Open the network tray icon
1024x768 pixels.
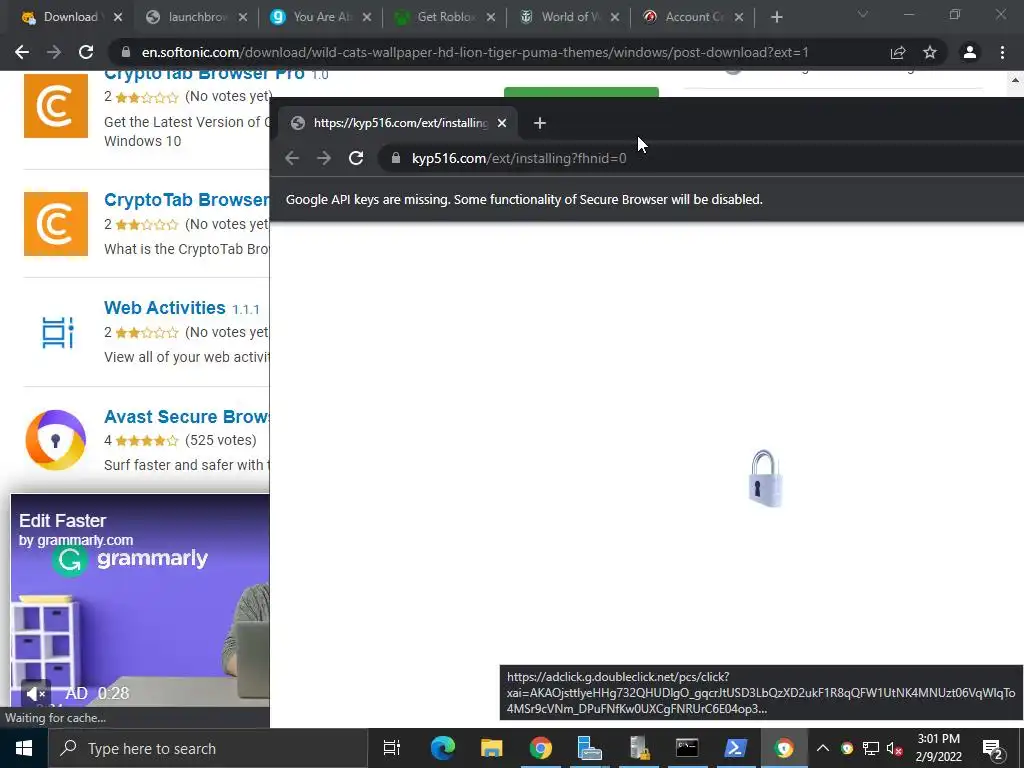[871, 748]
